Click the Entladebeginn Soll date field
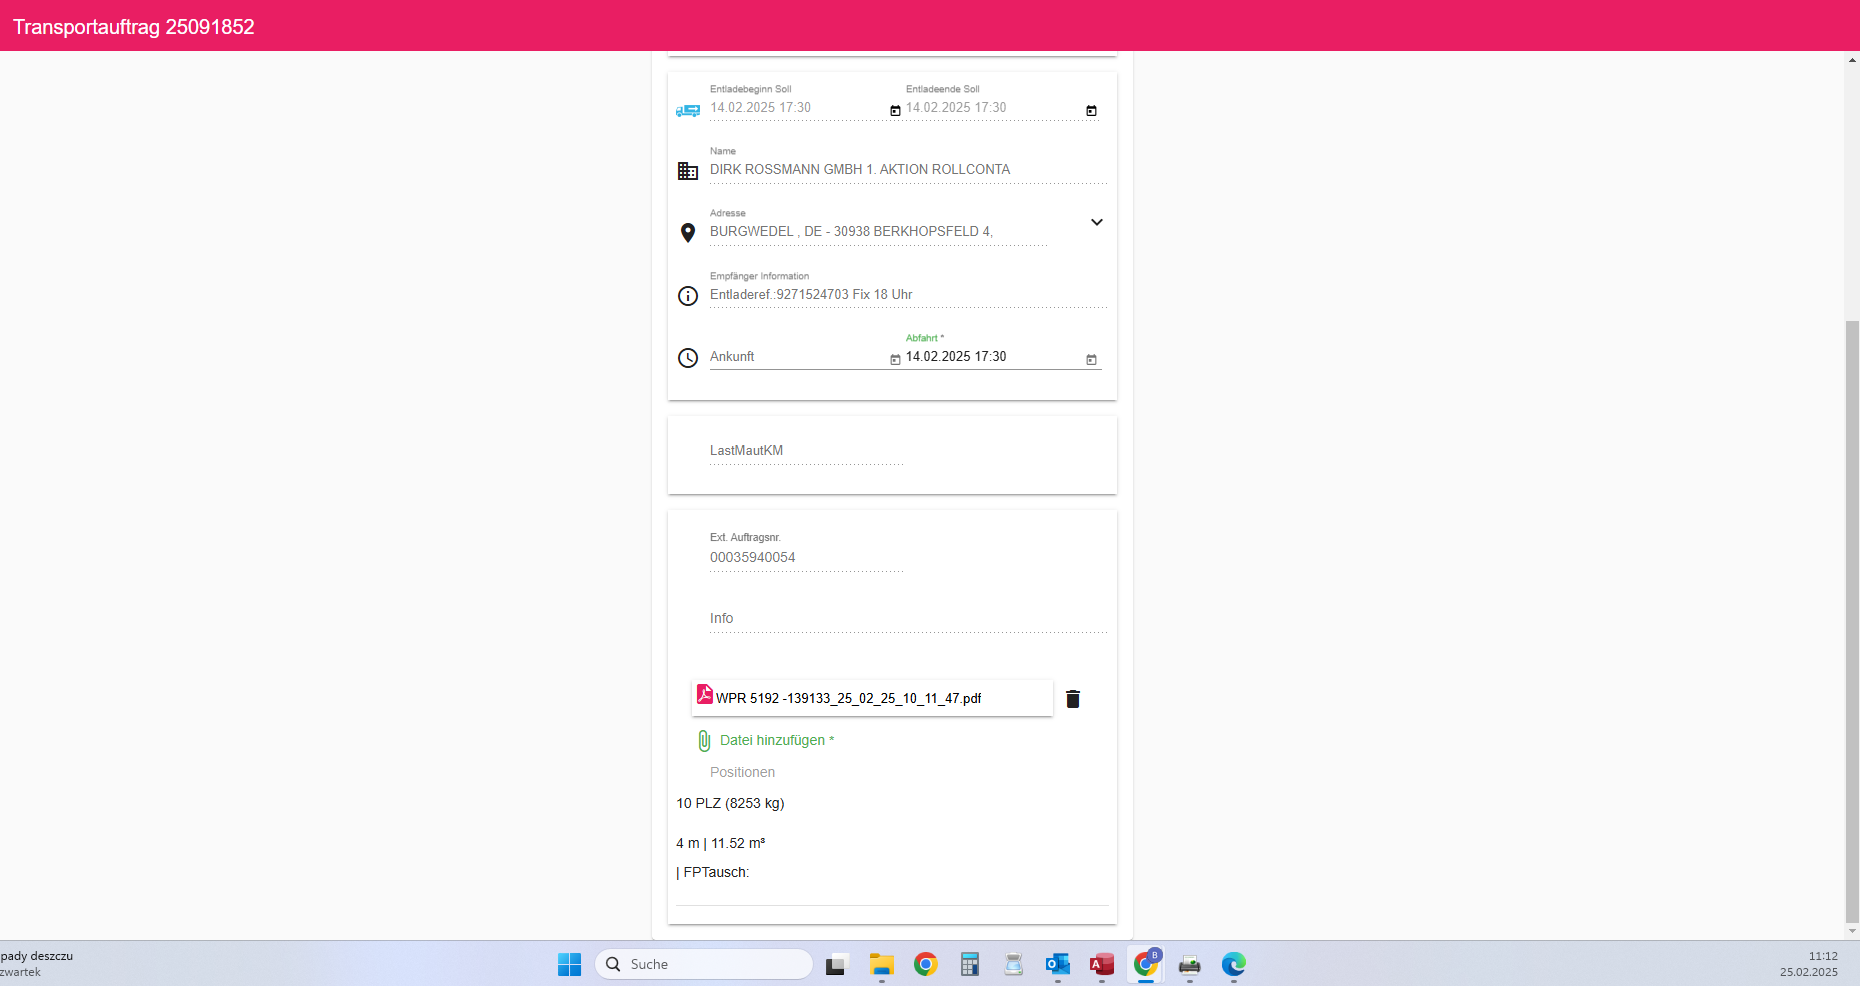1860x986 pixels. point(797,108)
